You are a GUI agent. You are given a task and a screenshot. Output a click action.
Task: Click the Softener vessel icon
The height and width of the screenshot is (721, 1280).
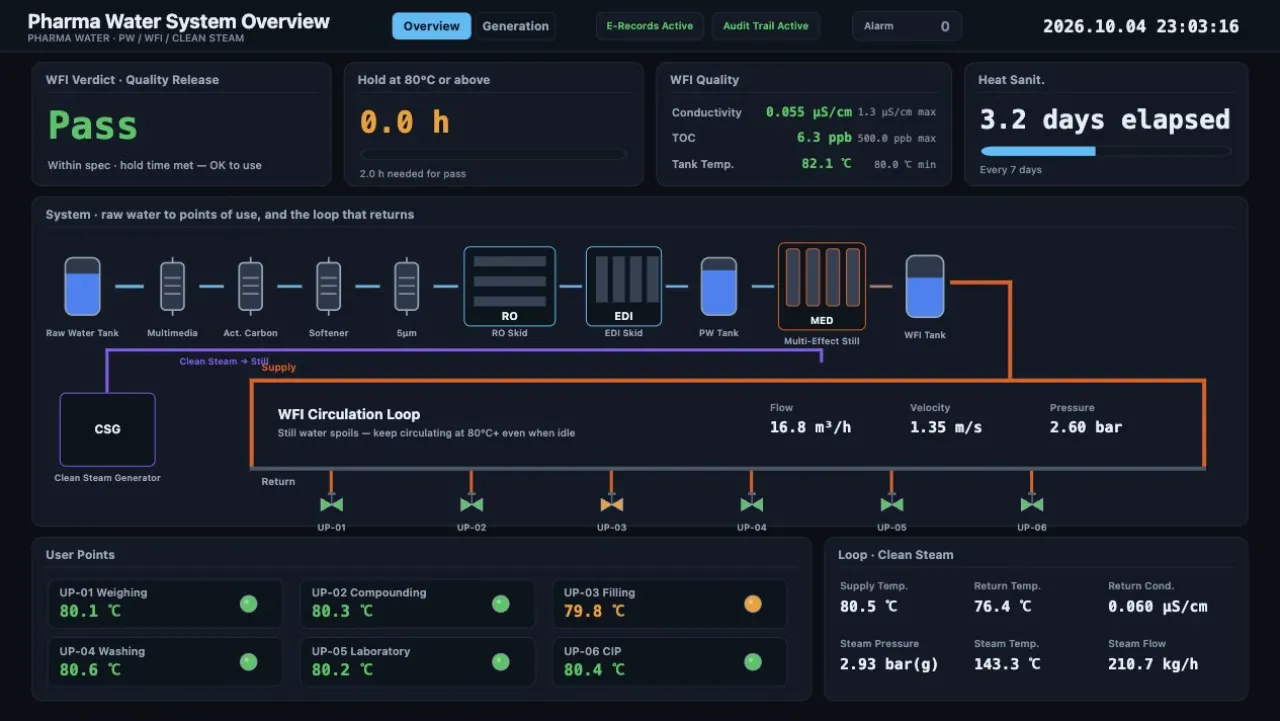pyautogui.click(x=328, y=286)
